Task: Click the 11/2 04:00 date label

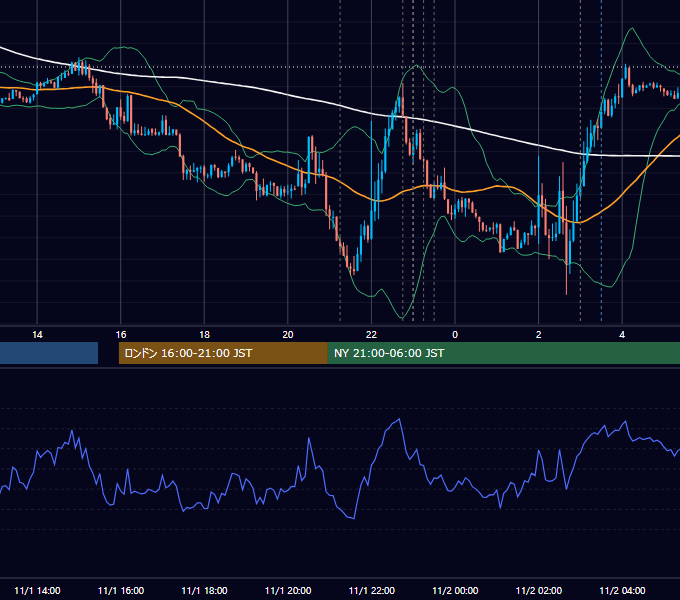Action: (x=622, y=590)
